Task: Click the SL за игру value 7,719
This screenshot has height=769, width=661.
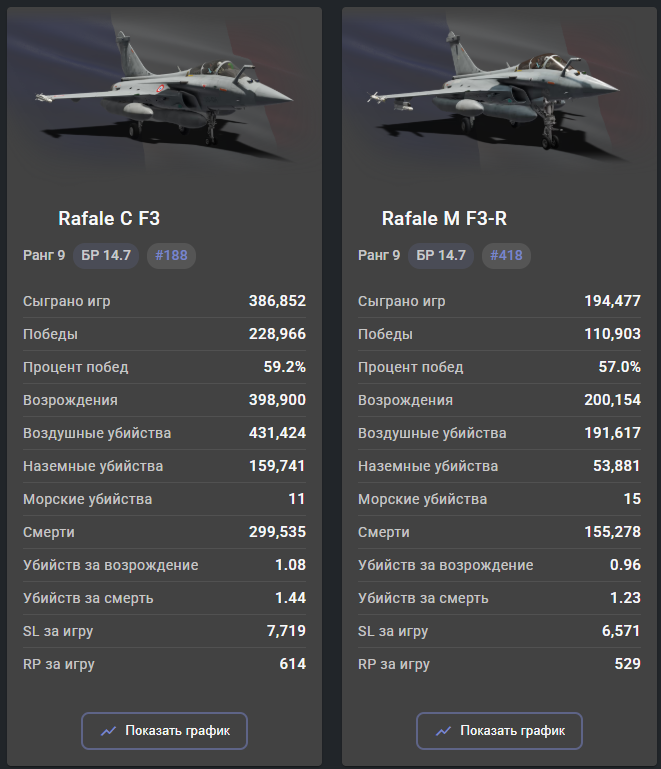Action: pos(285,631)
